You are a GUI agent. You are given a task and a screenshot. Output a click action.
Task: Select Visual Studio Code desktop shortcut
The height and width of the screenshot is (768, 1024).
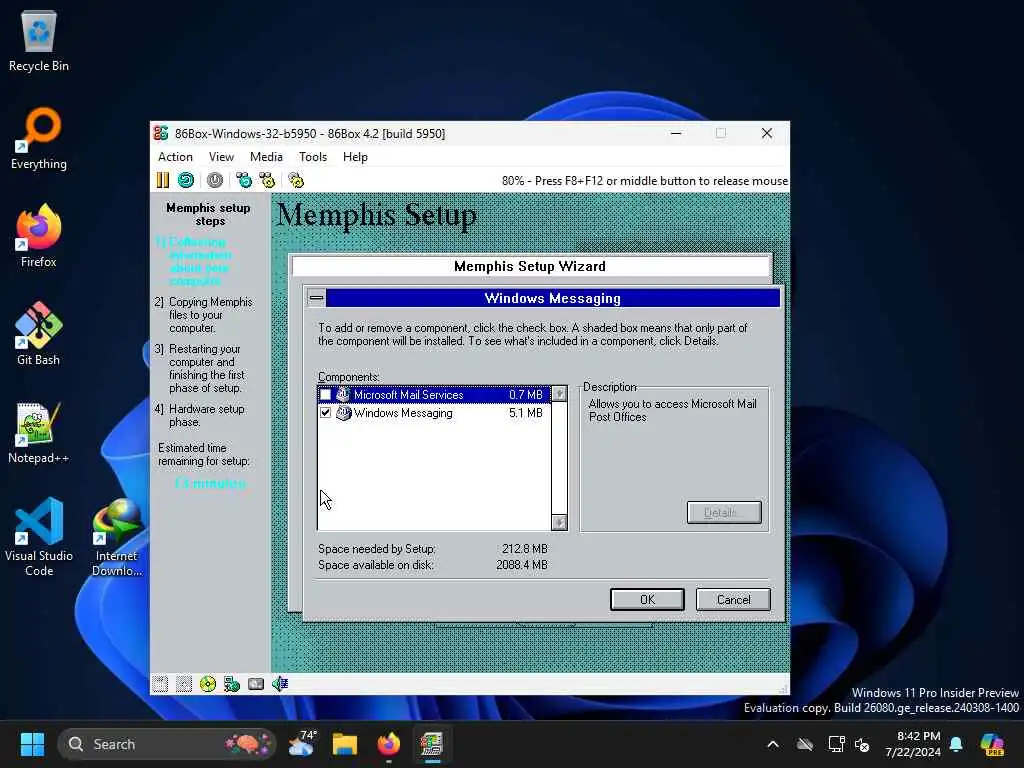coord(39,537)
